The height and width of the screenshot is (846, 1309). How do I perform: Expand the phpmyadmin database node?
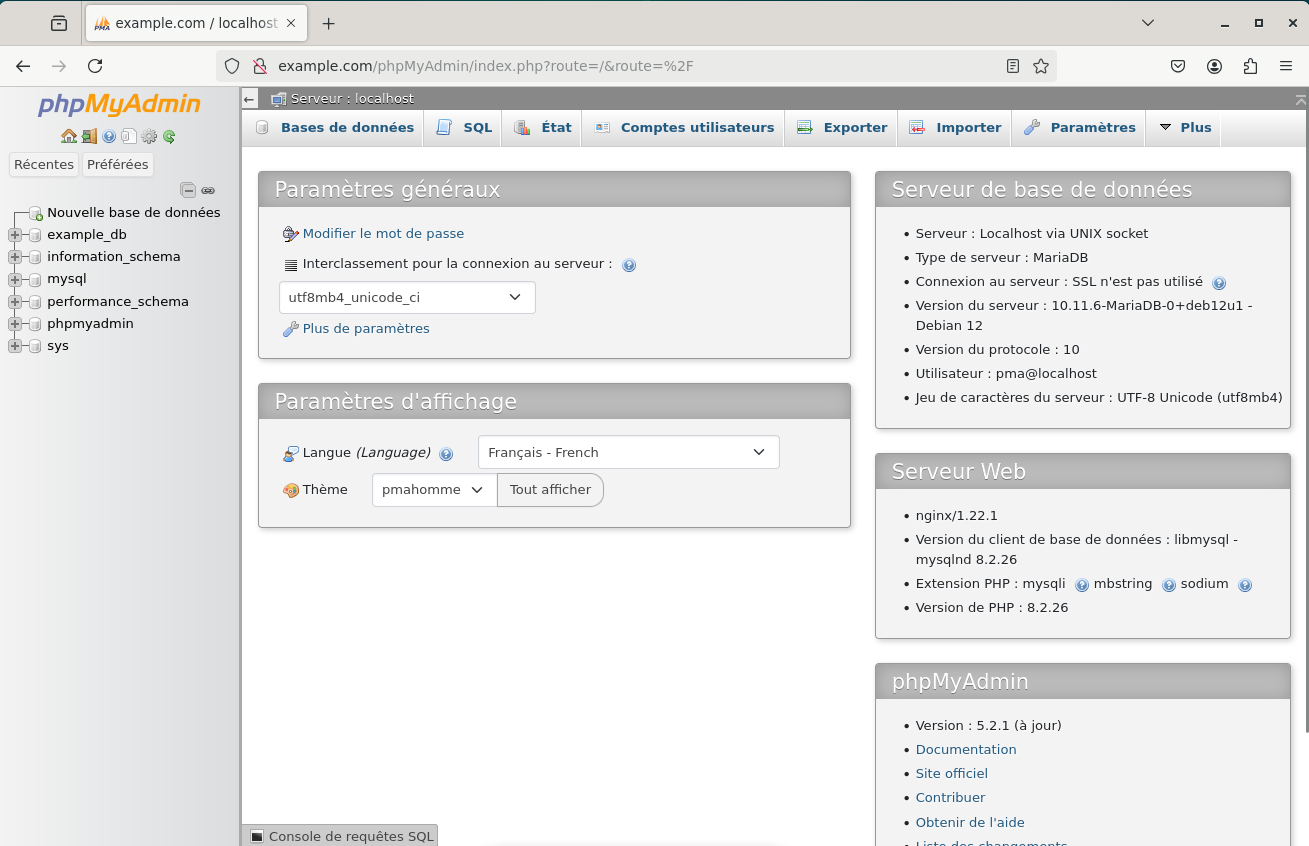pyautogui.click(x=14, y=324)
